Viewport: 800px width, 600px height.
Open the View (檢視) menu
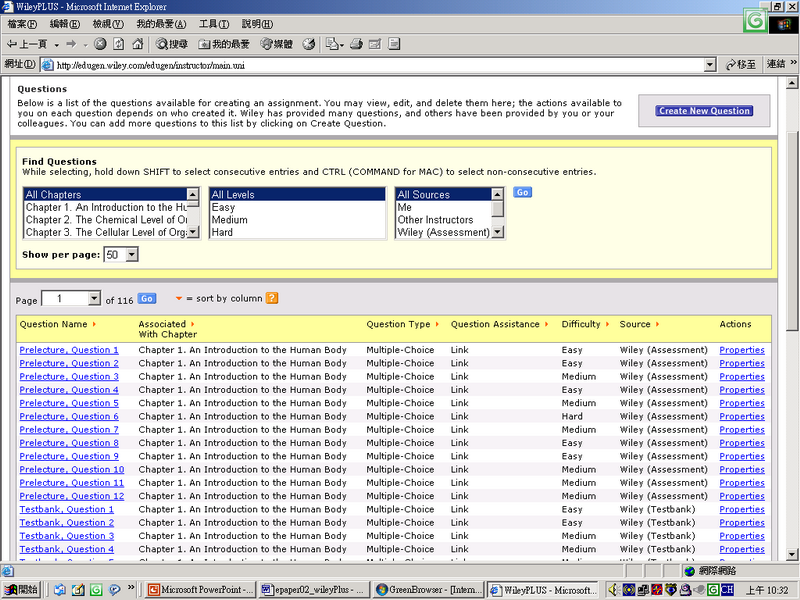pos(108,24)
